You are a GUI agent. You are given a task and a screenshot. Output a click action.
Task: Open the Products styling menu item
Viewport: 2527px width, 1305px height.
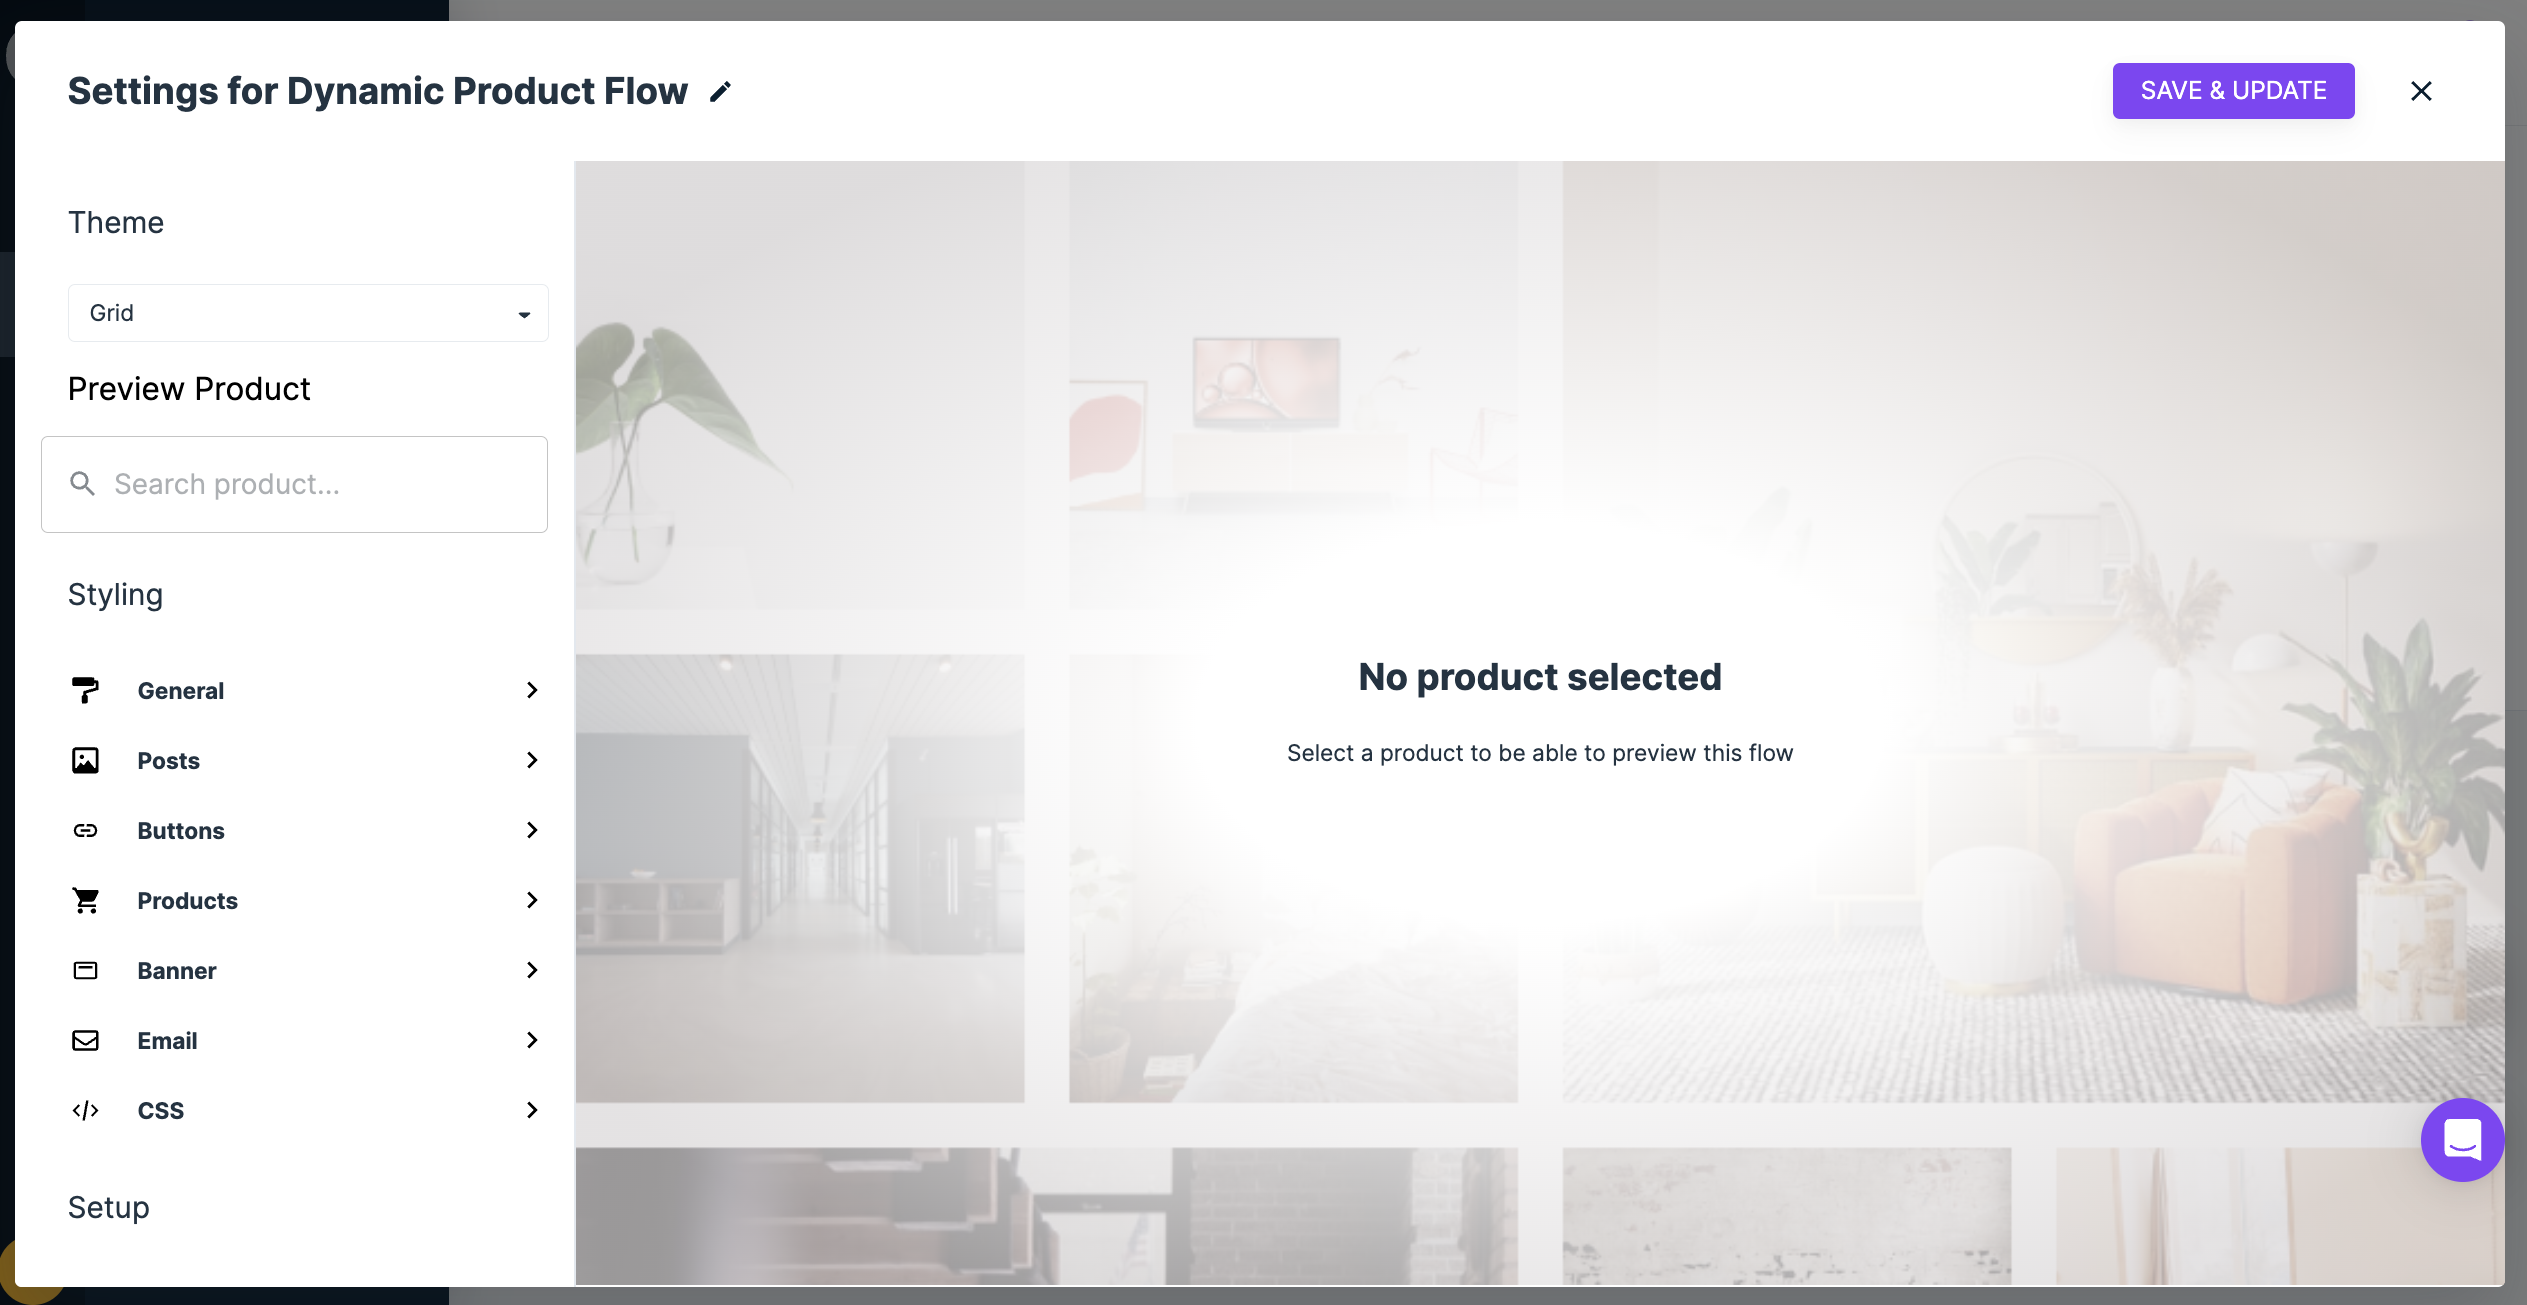[x=305, y=900]
